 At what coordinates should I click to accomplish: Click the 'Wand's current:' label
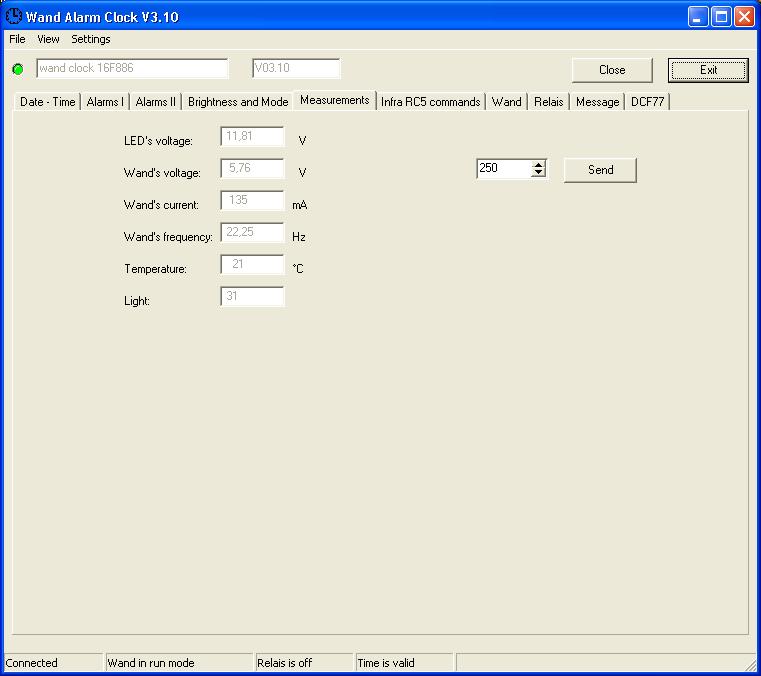coord(161,205)
